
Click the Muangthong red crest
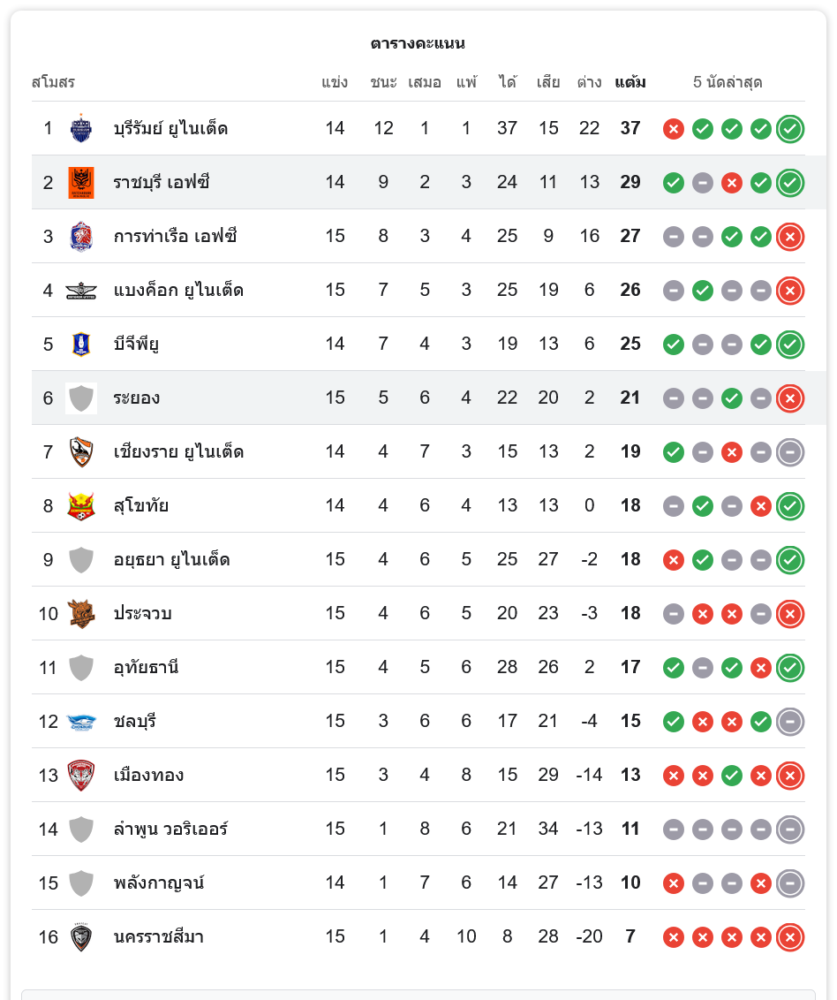81,775
